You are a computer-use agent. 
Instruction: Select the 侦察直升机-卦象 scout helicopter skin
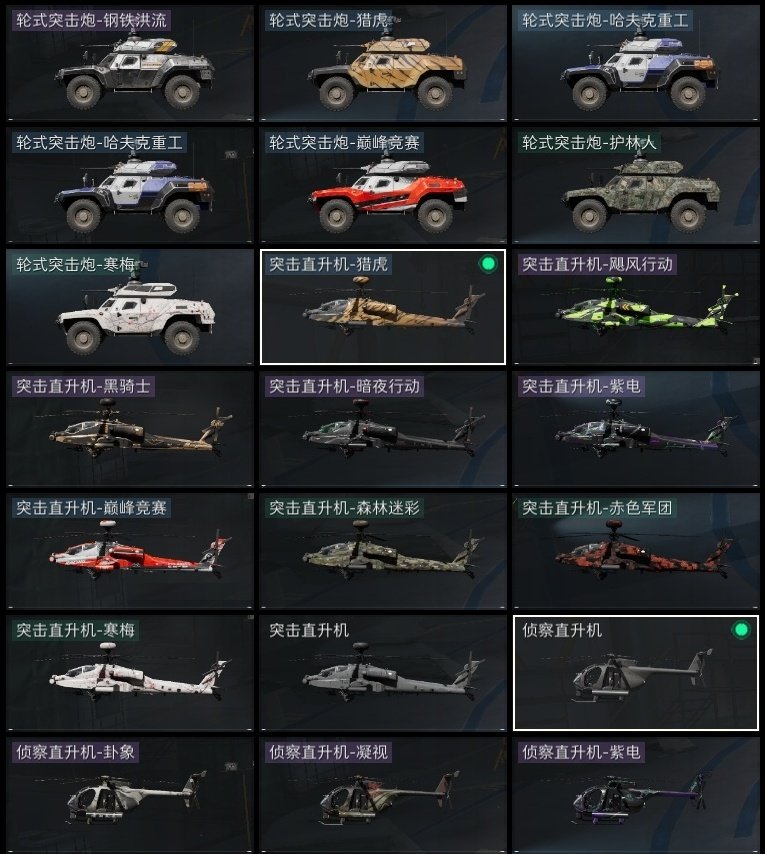pos(130,795)
